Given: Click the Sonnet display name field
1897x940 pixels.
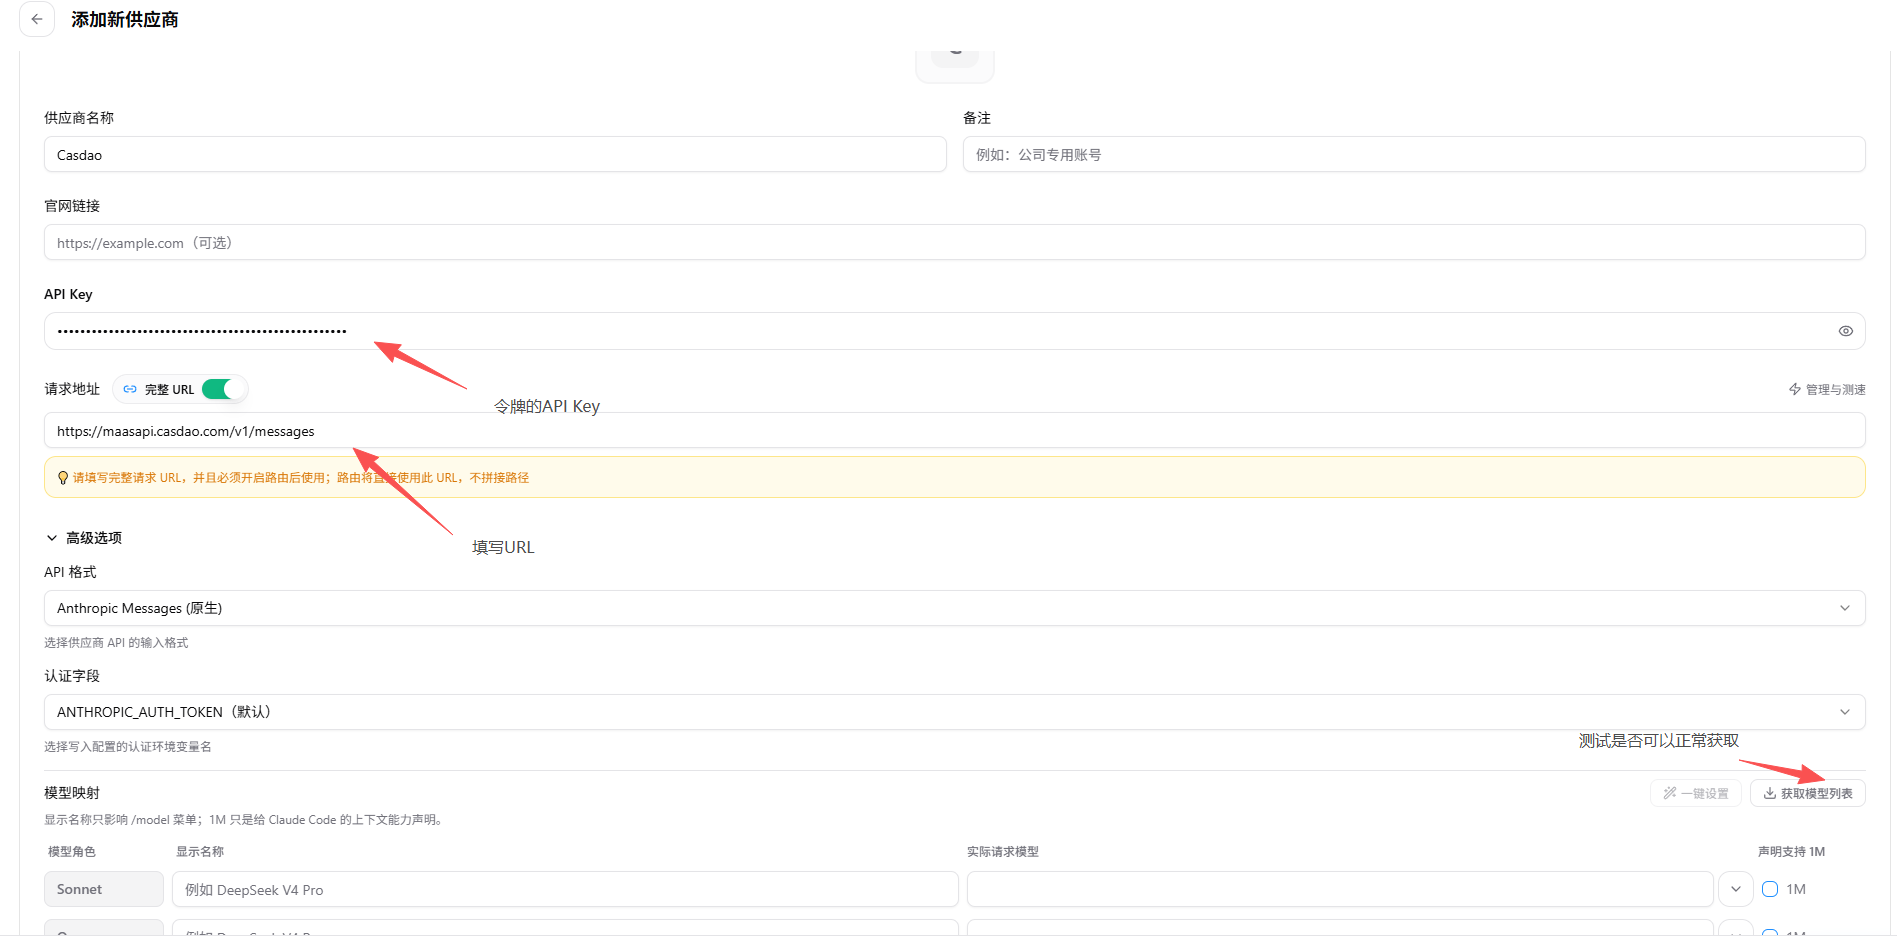Looking at the screenshot, I should tap(565, 889).
